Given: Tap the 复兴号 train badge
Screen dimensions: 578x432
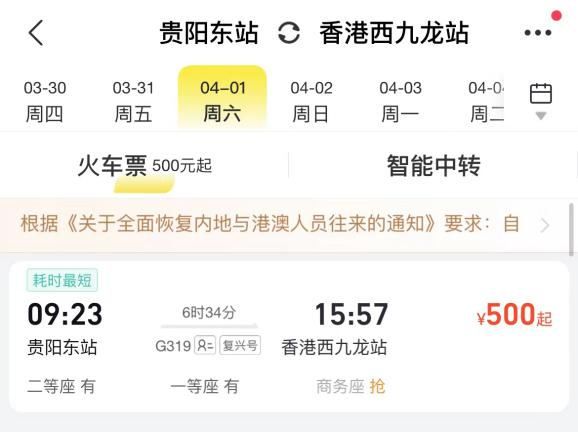Looking at the screenshot, I should [x=240, y=345].
